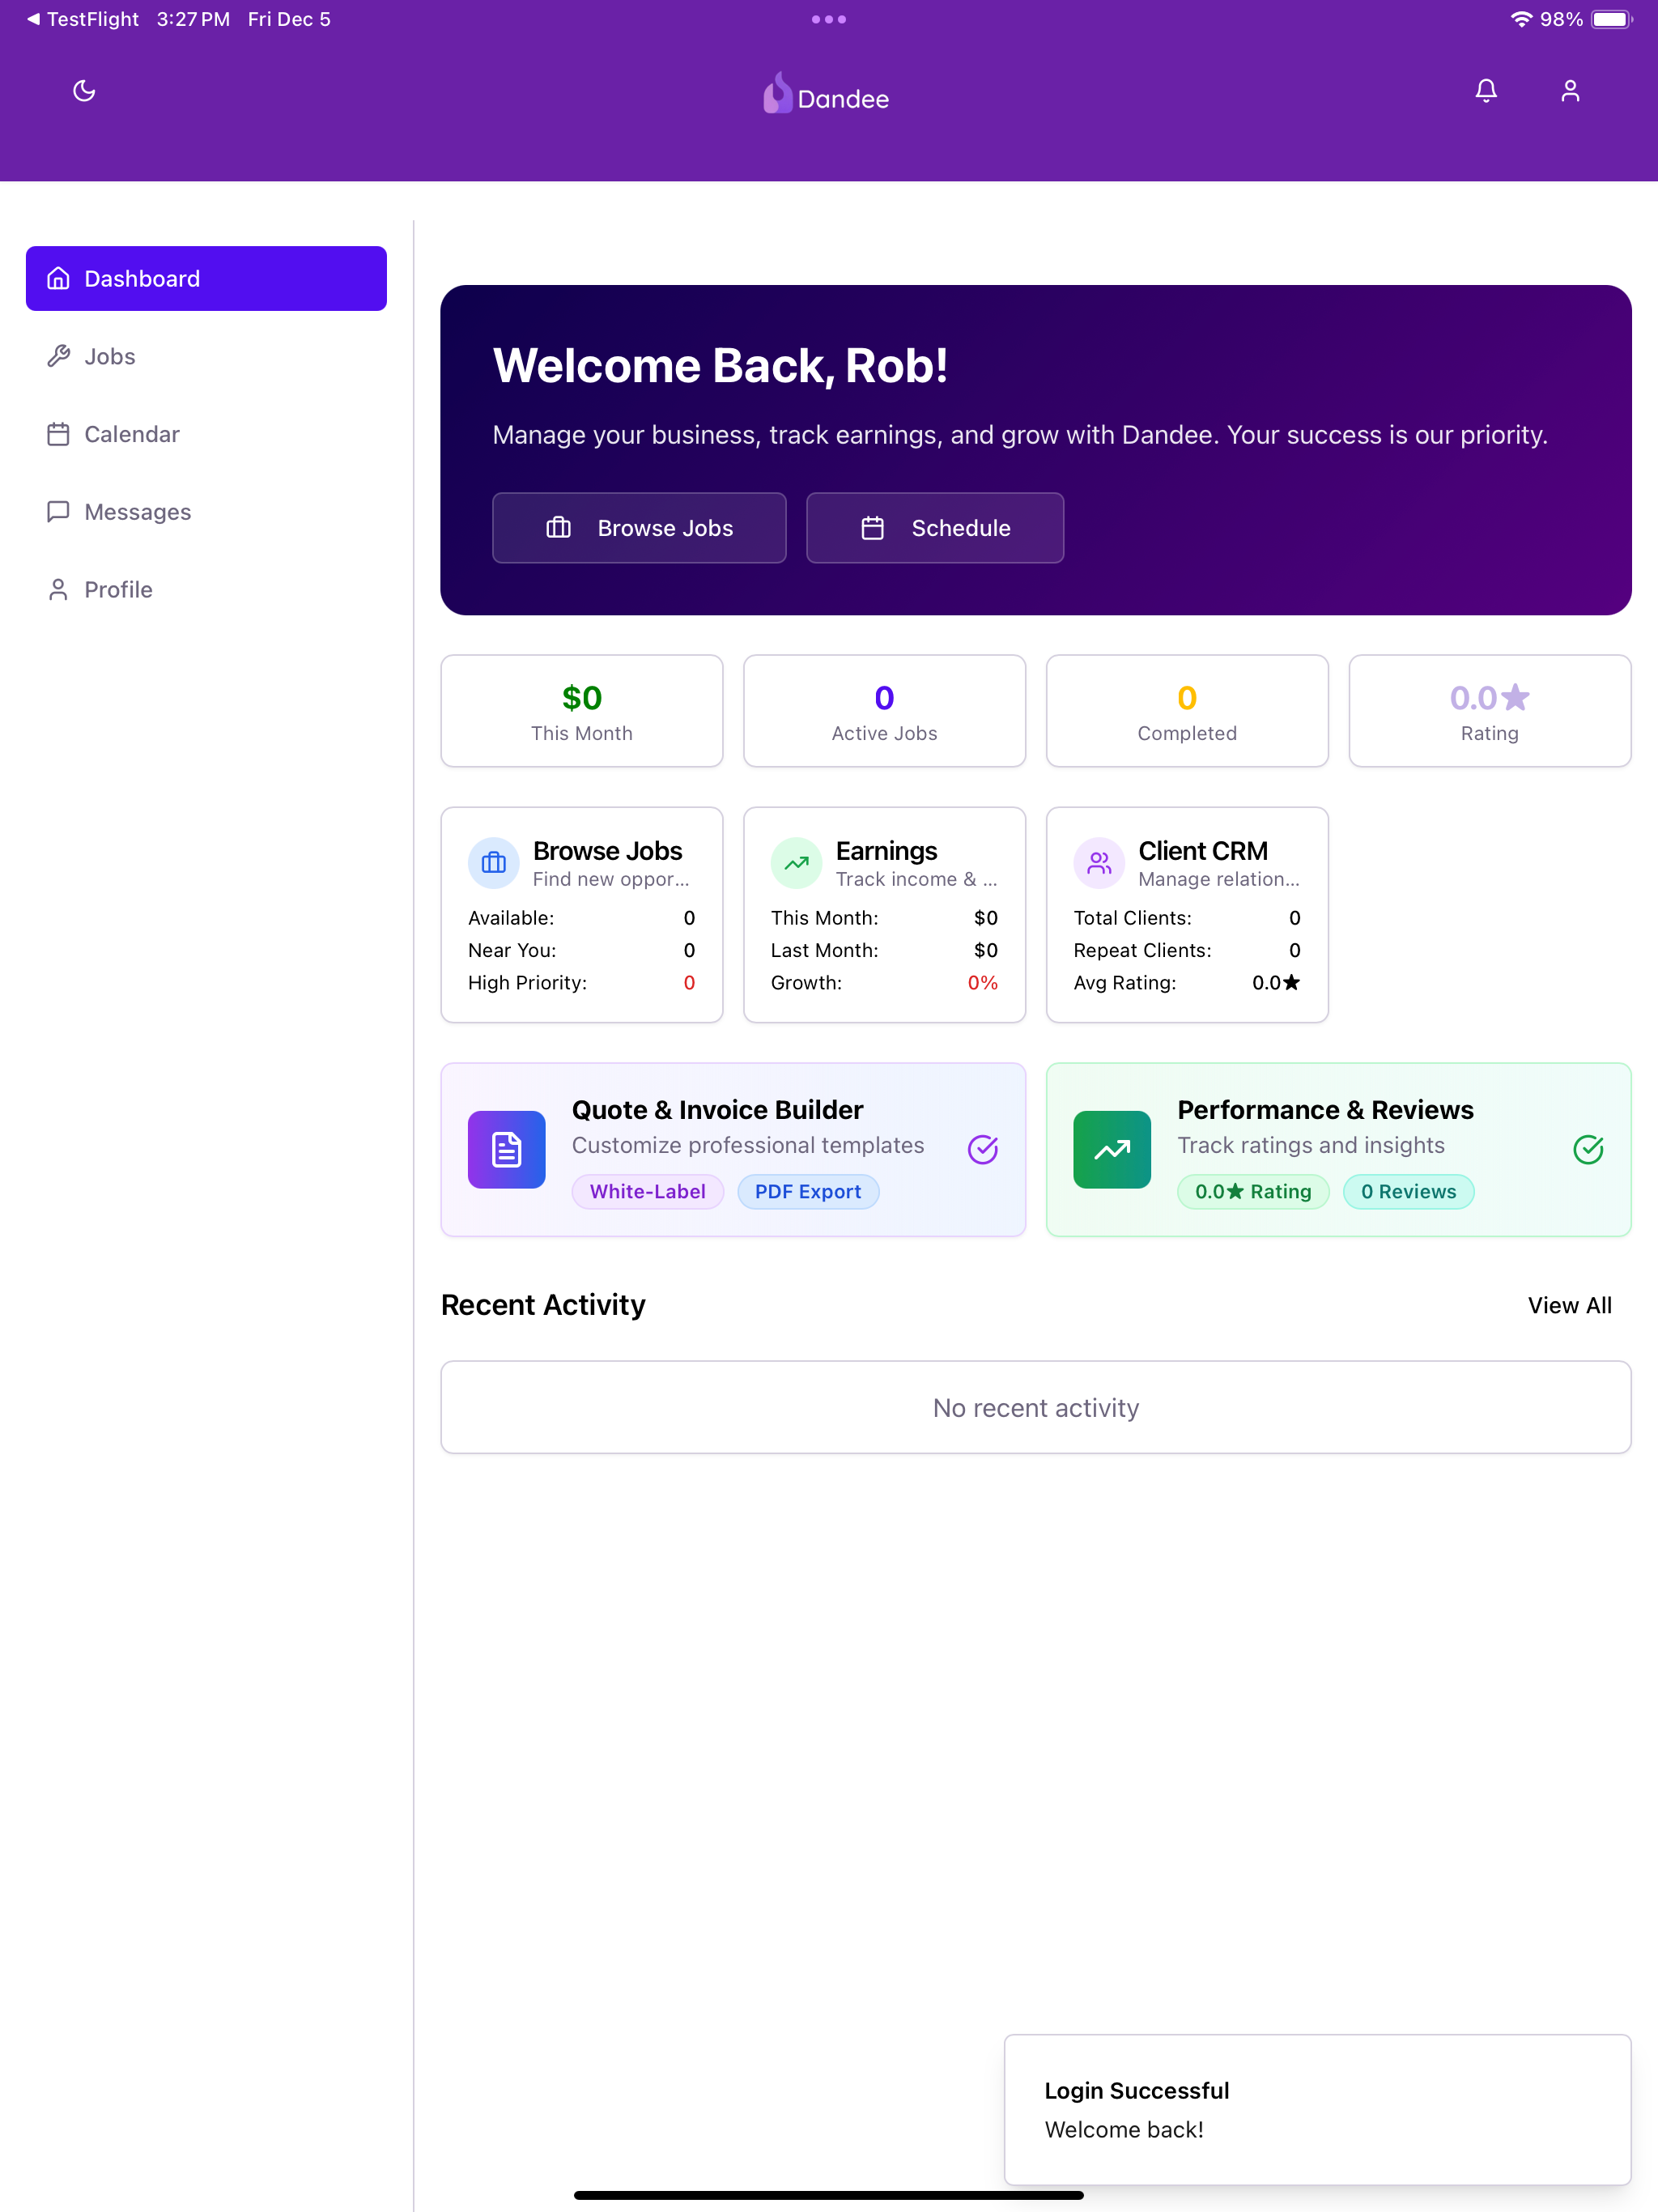Toggle dark mode with the moon icon

click(84, 91)
